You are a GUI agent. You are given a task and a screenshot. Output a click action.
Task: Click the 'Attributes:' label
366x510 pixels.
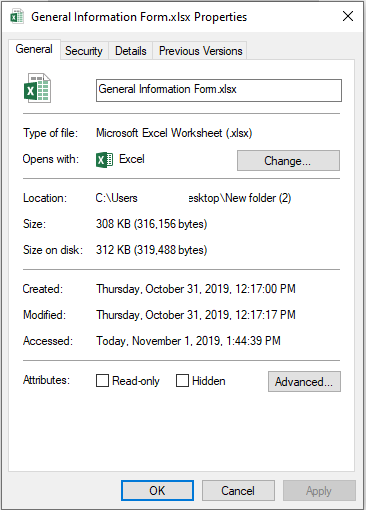point(46,380)
